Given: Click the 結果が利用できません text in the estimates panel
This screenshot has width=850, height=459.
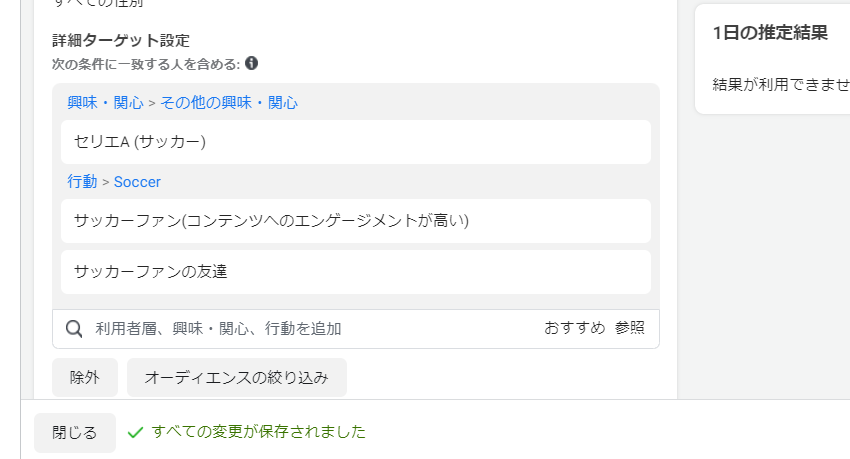Looking at the screenshot, I should pyautogui.click(x=781, y=85).
